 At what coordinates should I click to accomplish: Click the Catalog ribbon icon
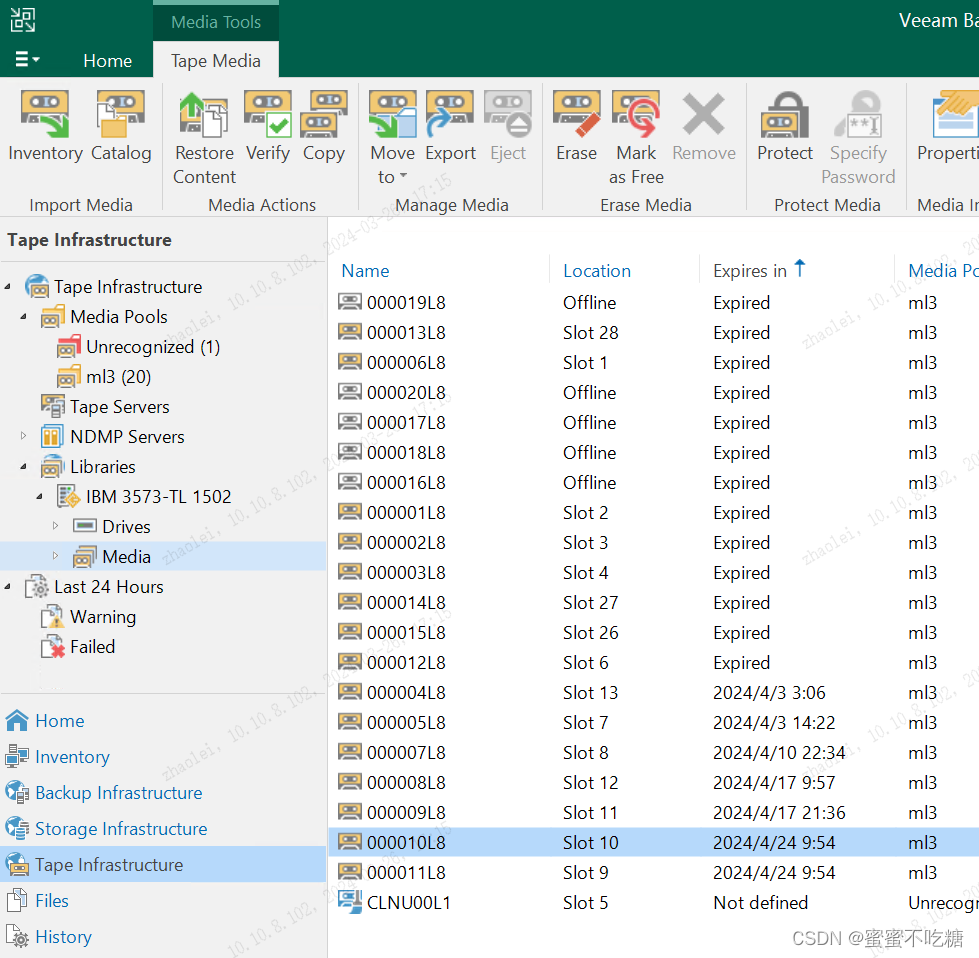click(x=121, y=114)
